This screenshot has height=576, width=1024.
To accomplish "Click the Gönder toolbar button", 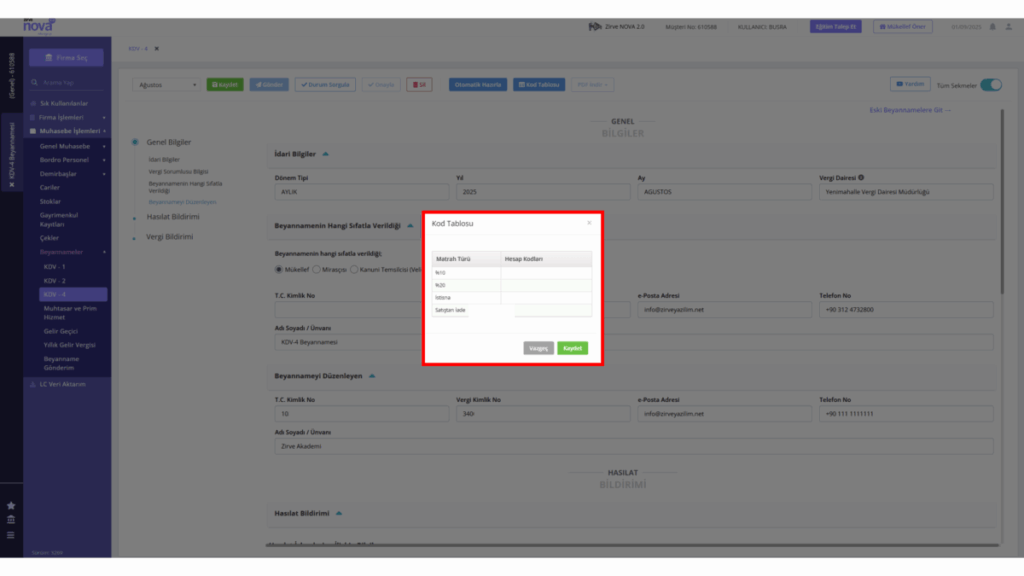I will pos(269,85).
